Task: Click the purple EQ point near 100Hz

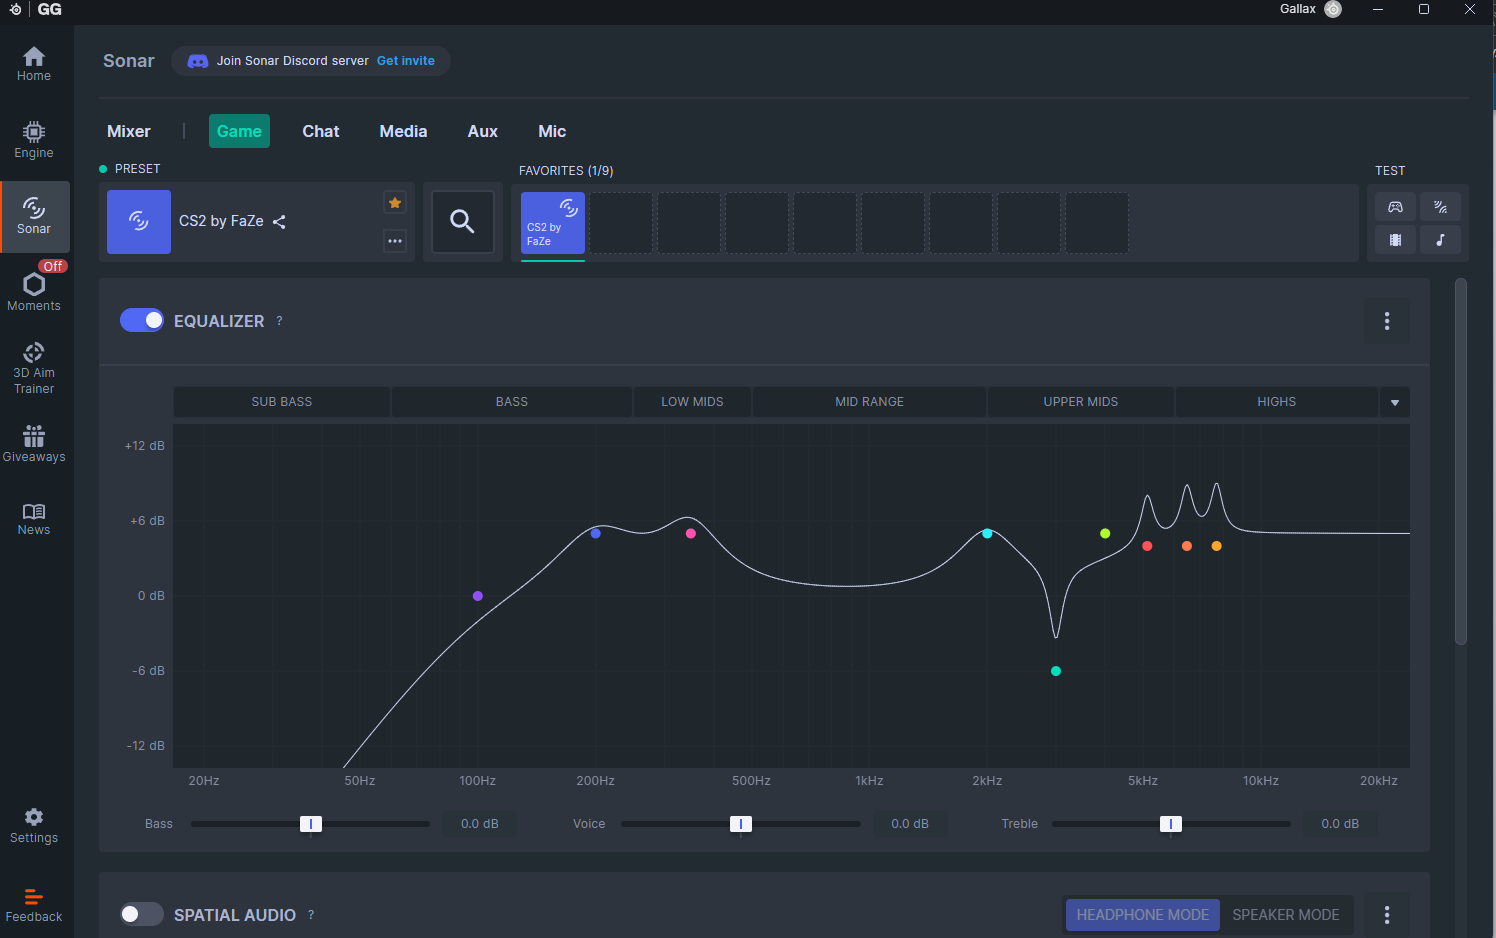Action: click(x=478, y=596)
